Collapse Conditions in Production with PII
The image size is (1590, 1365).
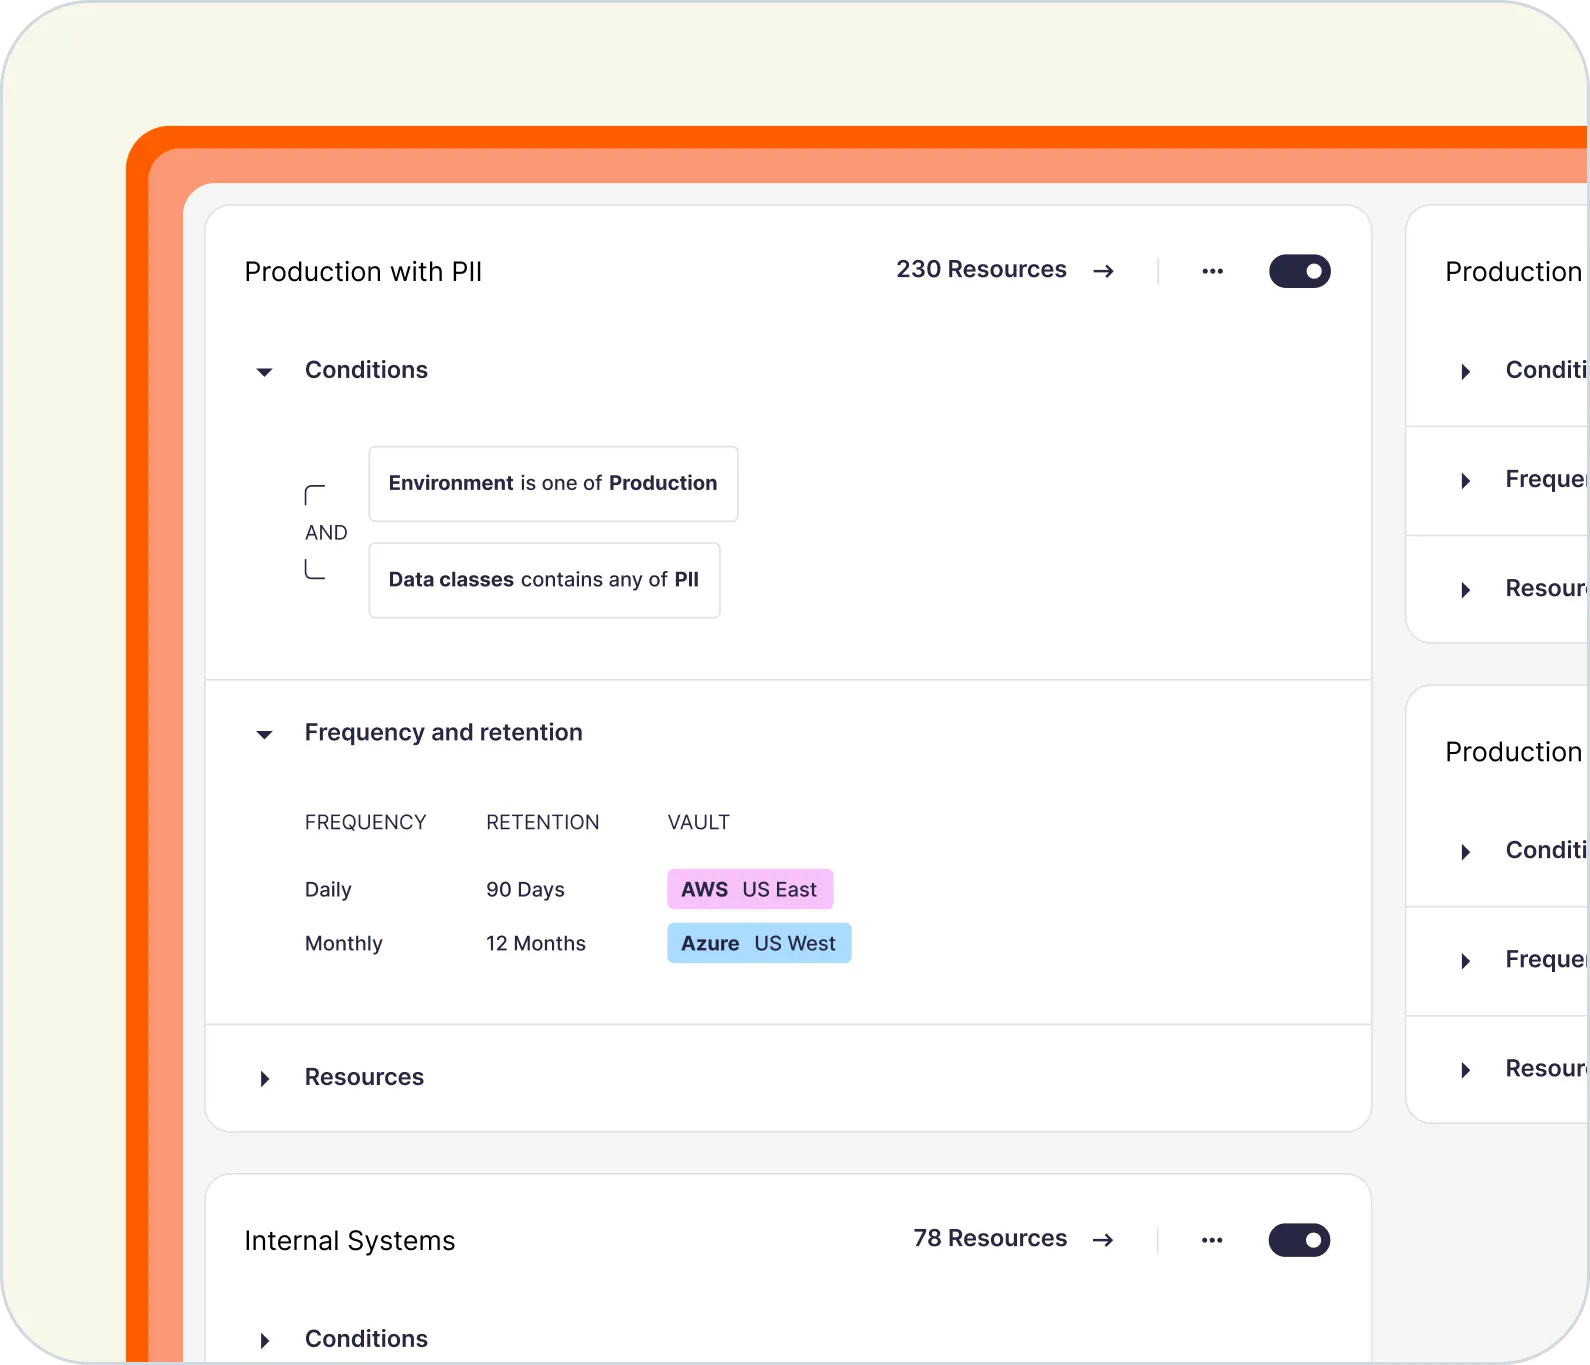click(264, 372)
